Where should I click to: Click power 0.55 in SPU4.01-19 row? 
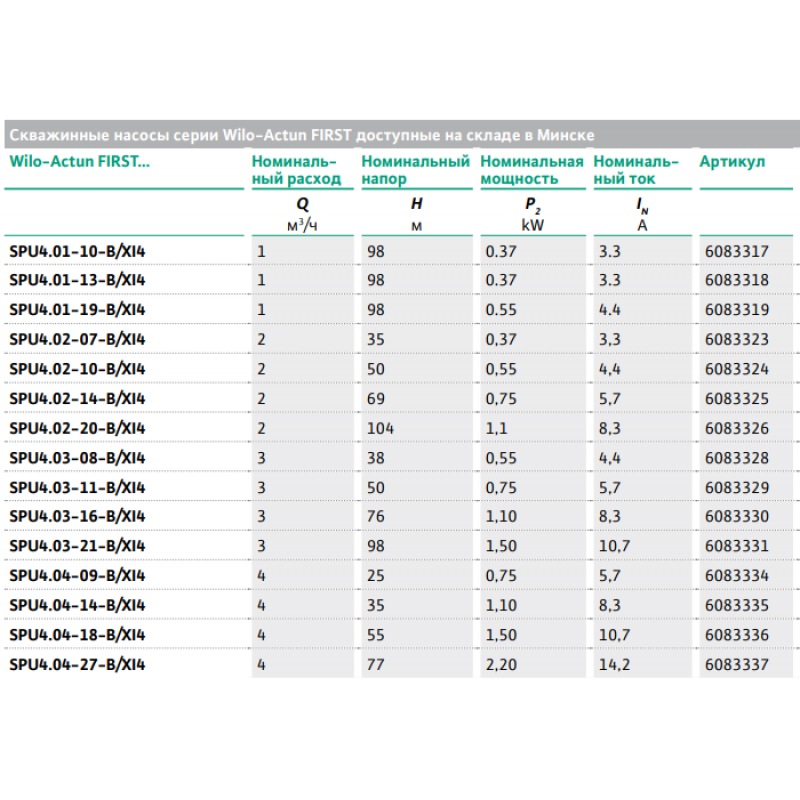501,310
